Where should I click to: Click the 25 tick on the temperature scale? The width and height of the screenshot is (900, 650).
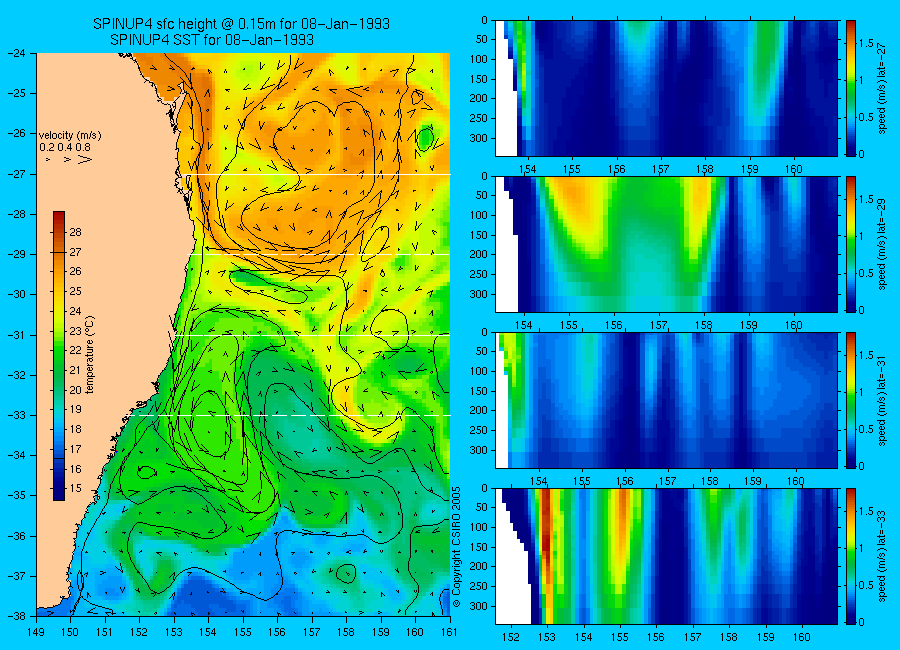76,291
